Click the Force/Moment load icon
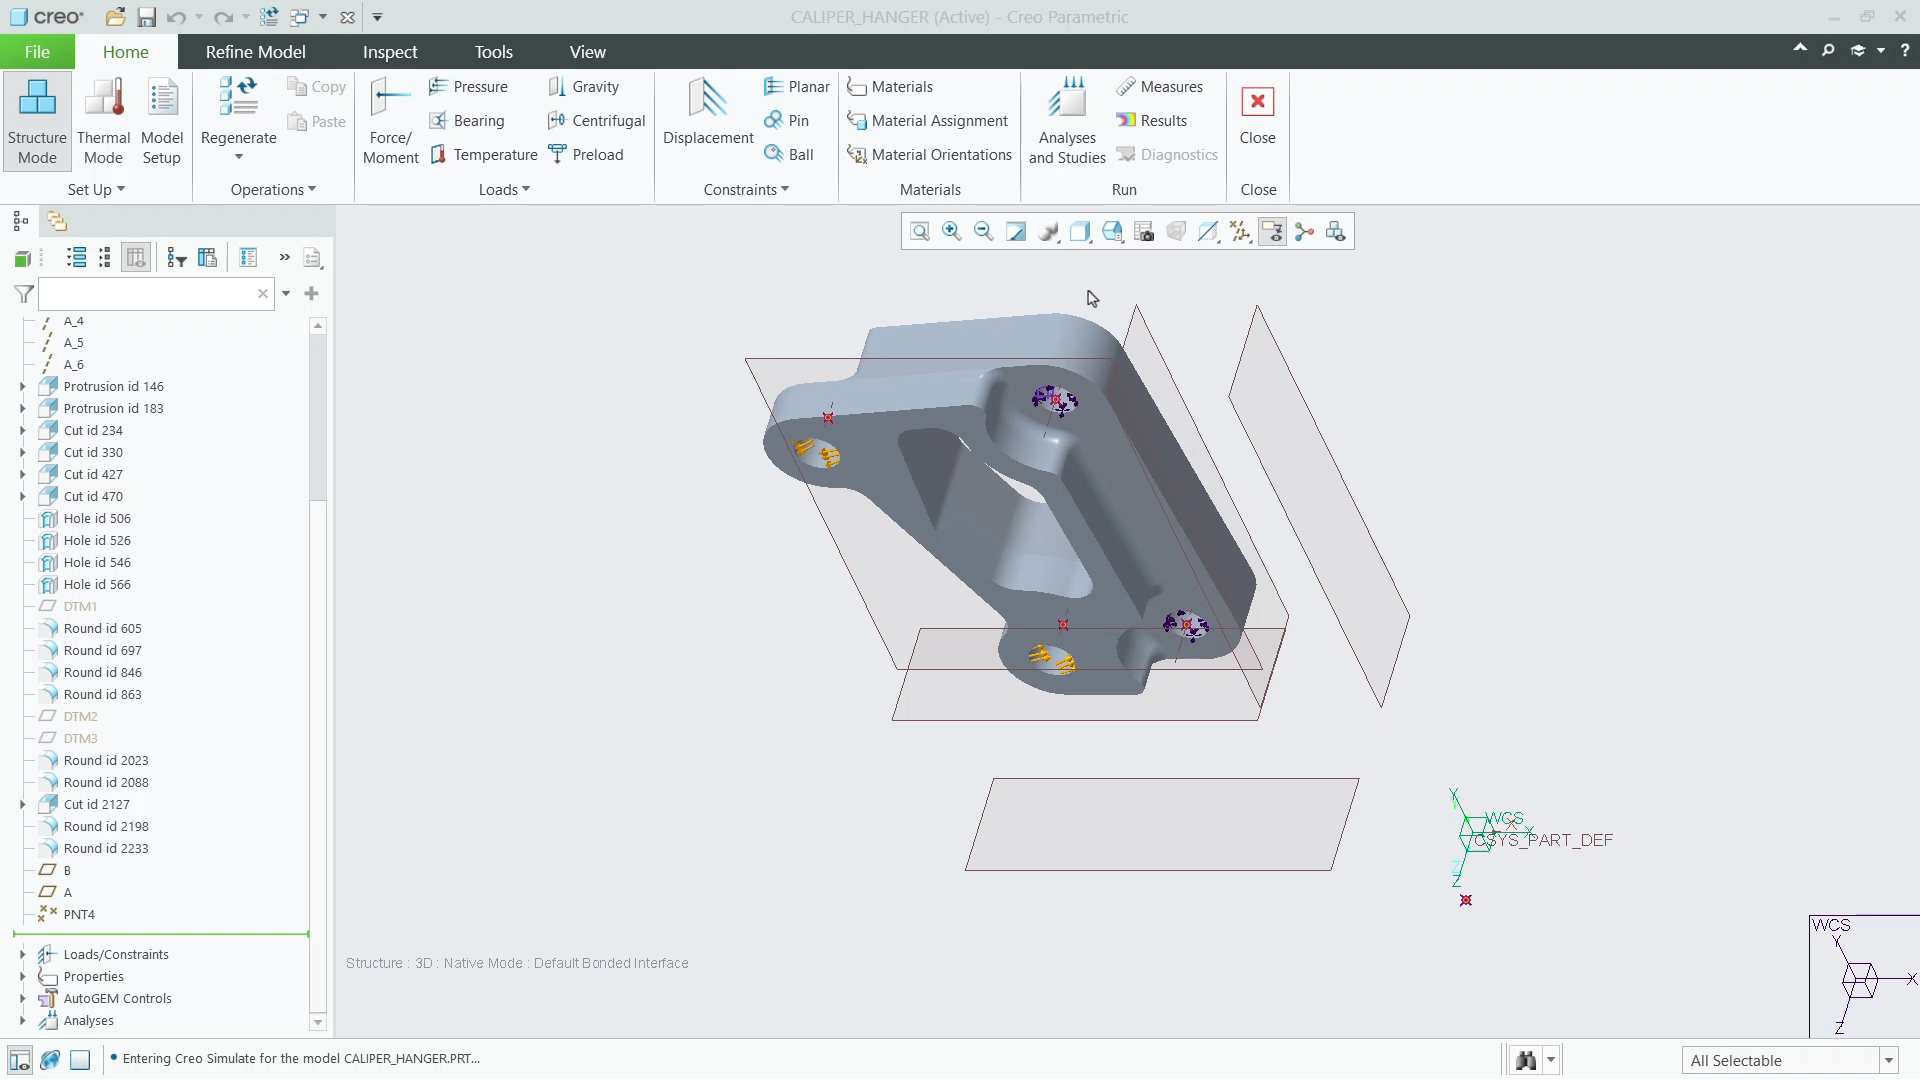The height and width of the screenshot is (1080, 1920). 391,121
